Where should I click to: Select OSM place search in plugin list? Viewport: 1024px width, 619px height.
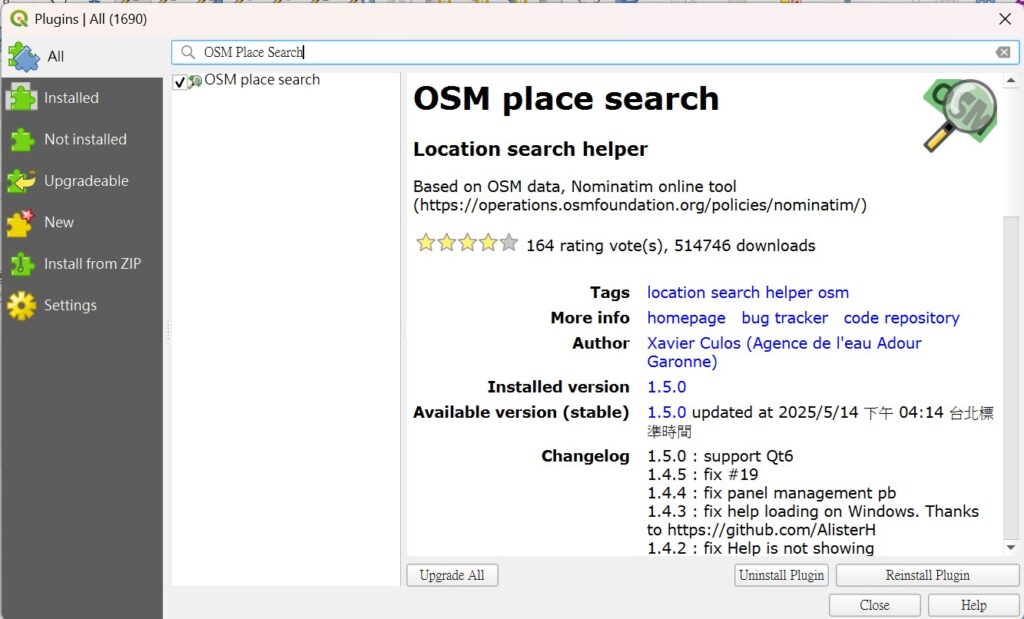click(x=262, y=80)
